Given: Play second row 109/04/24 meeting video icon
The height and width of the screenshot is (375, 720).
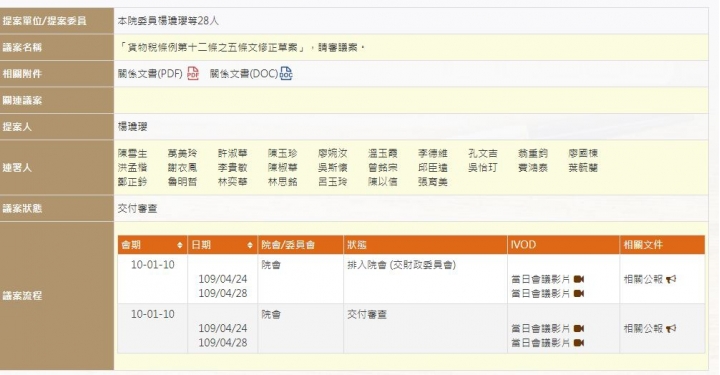Looking at the screenshot, I should pos(579,329).
